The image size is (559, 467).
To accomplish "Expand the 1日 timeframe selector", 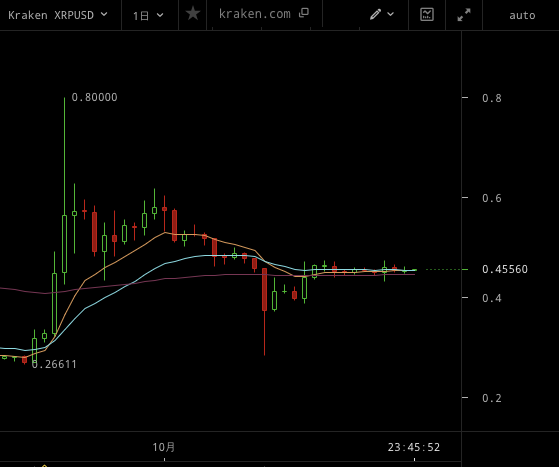I will [x=148, y=16].
